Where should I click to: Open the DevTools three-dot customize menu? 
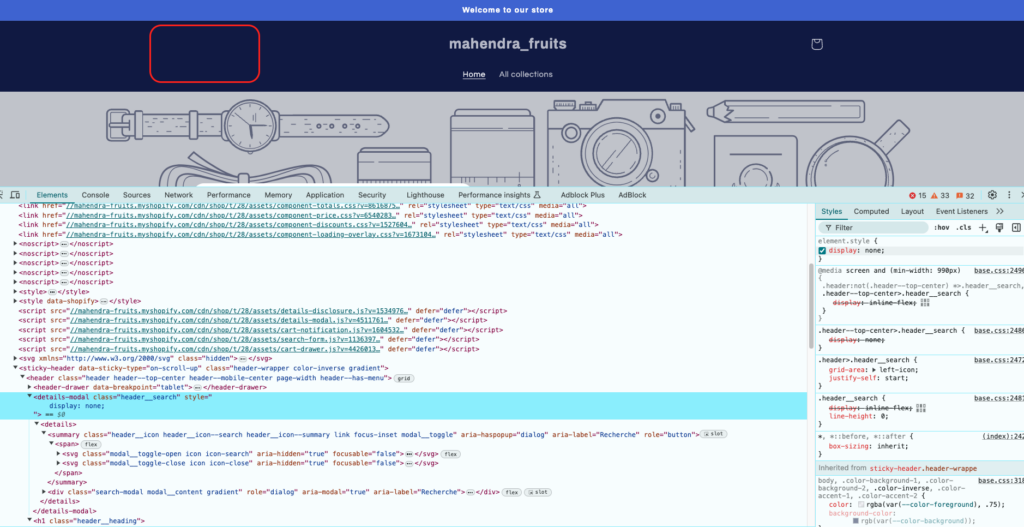[x=1010, y=195]
